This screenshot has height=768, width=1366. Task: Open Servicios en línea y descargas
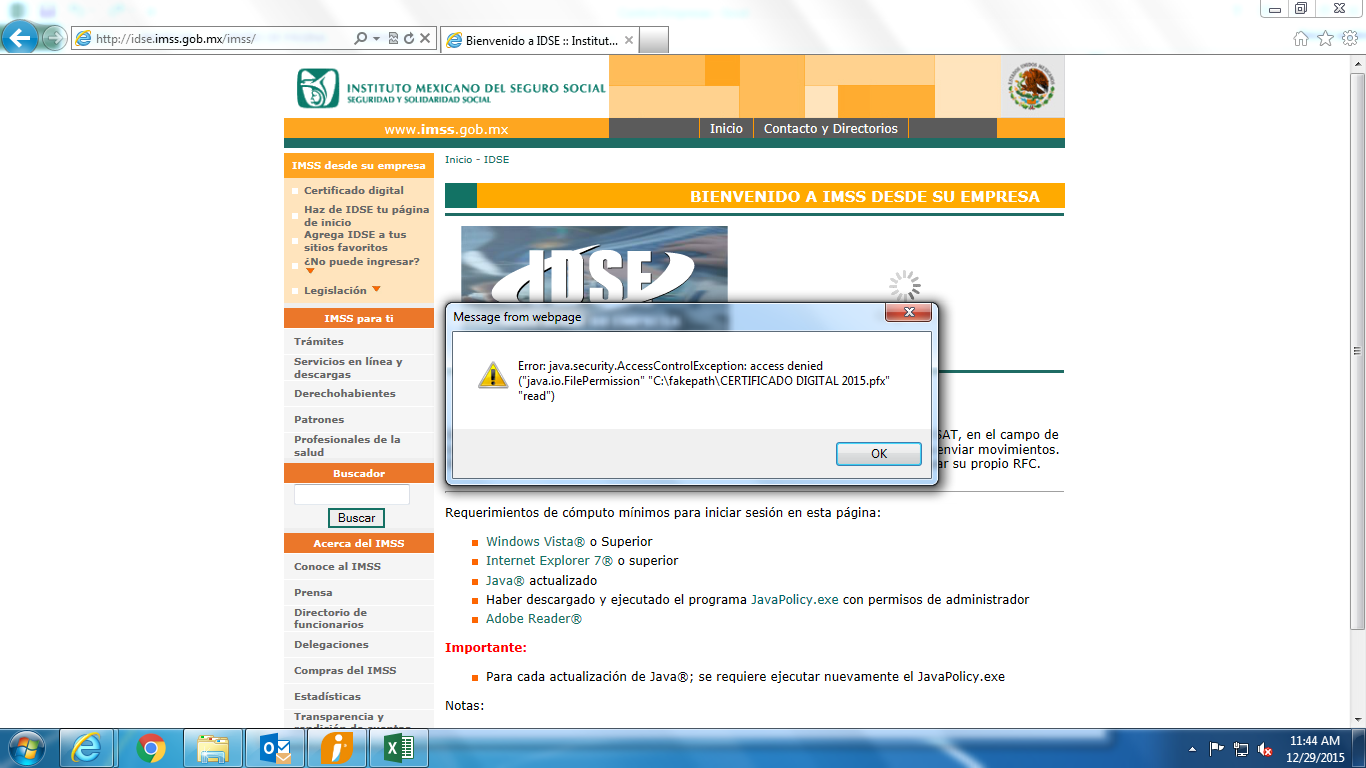pyautogui.click(x=348, y=368)
